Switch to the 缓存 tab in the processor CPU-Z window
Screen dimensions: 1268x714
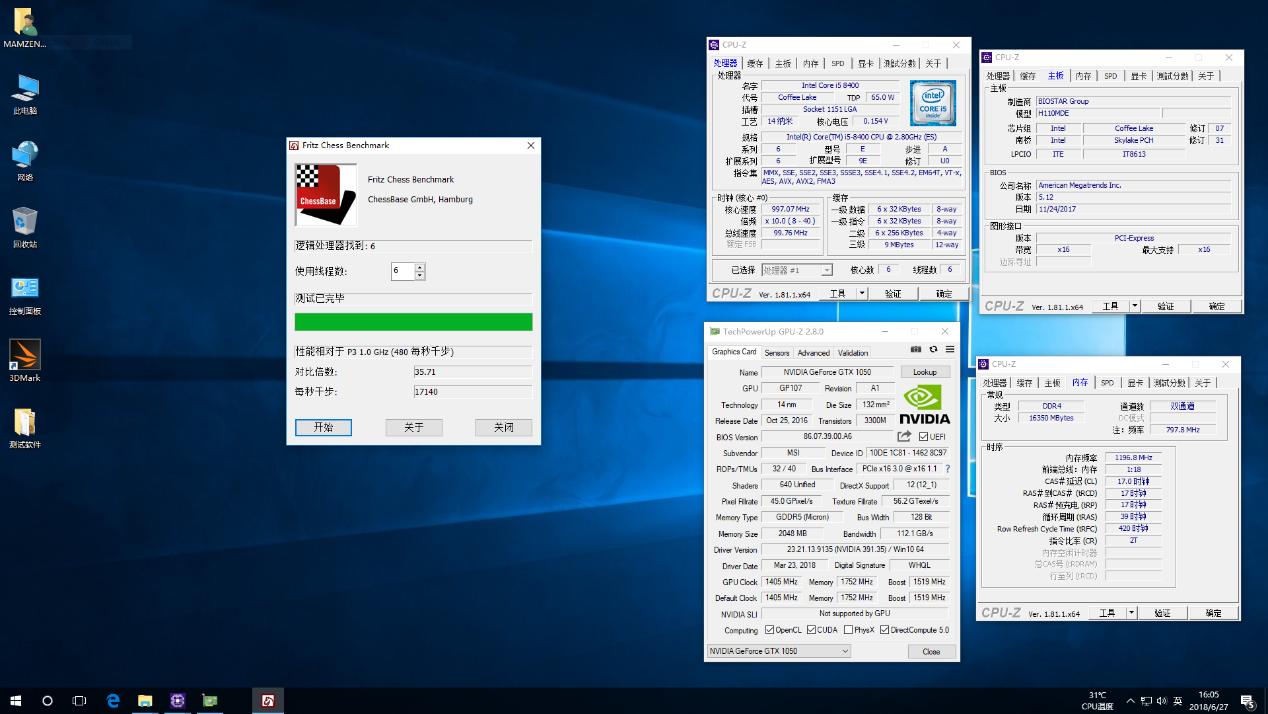[755, 64]
